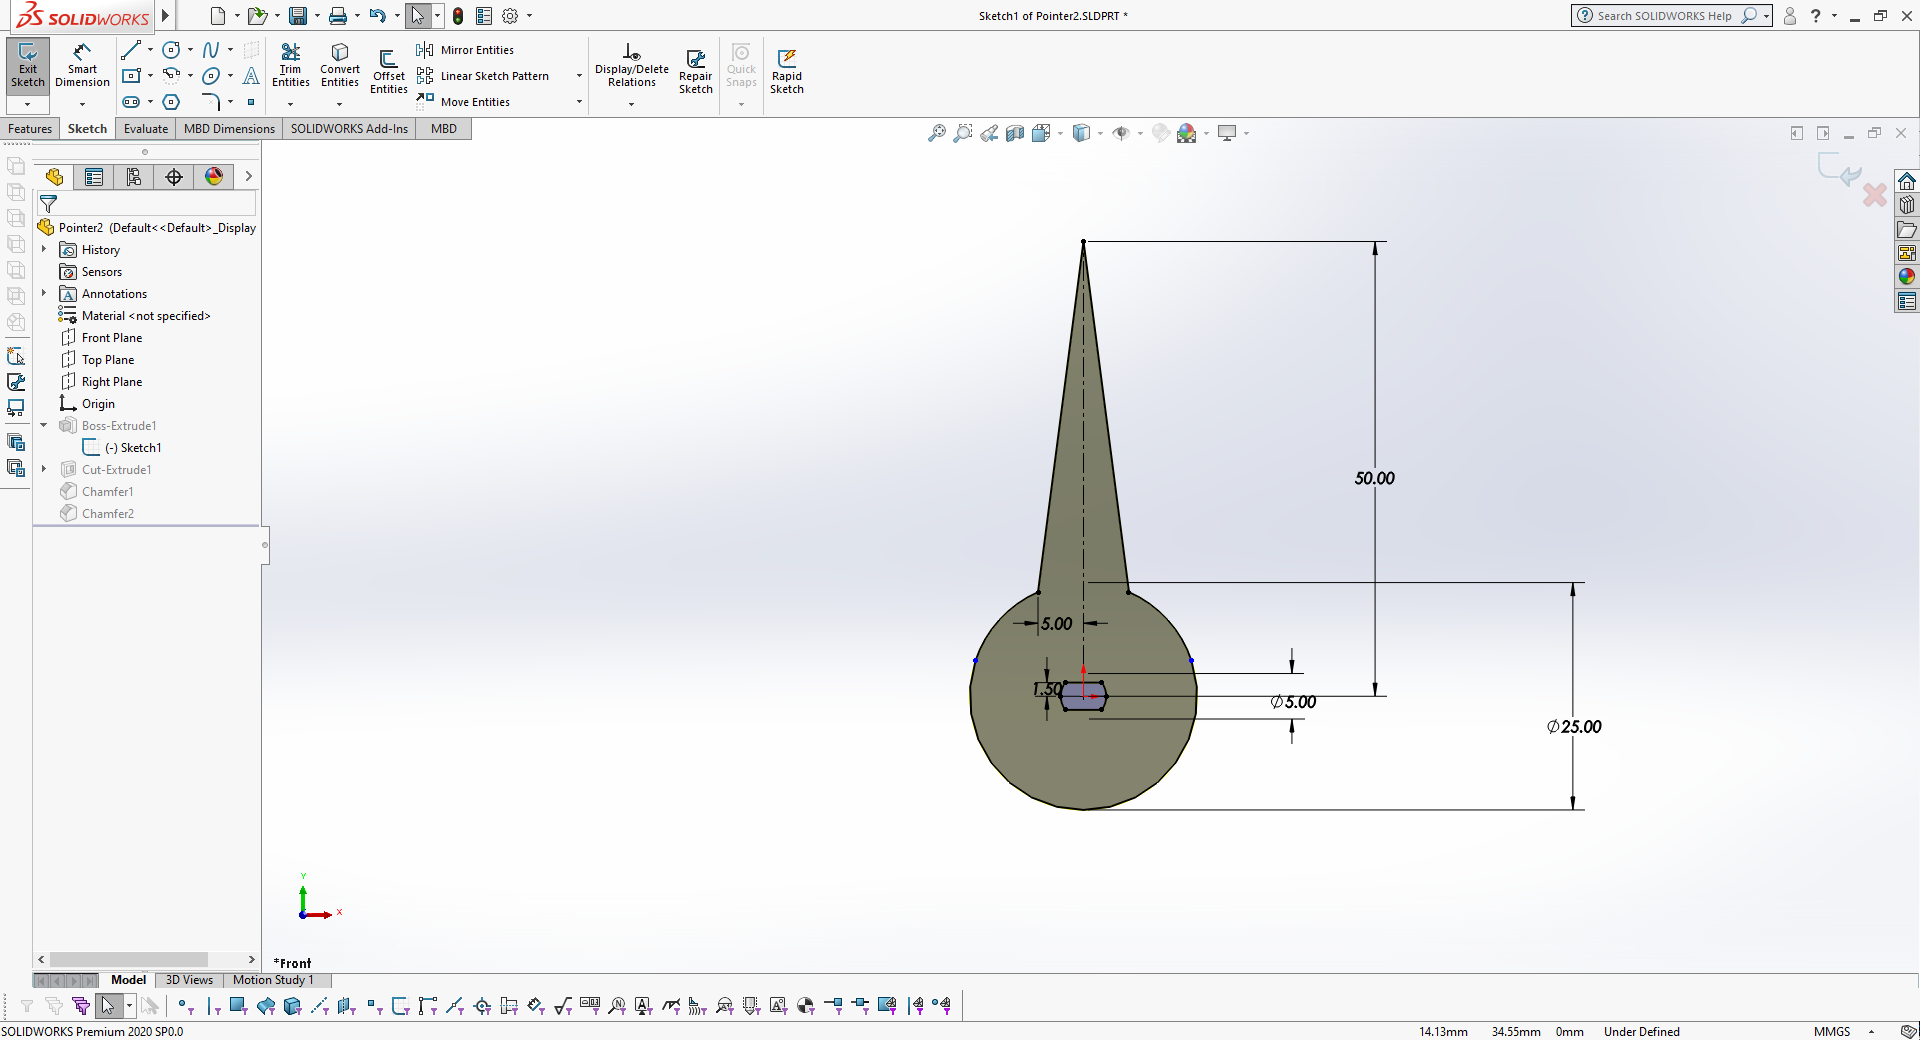Activate the sketch Text tool
This screenshot has width=1920, height=1040.
coord(251,76)
